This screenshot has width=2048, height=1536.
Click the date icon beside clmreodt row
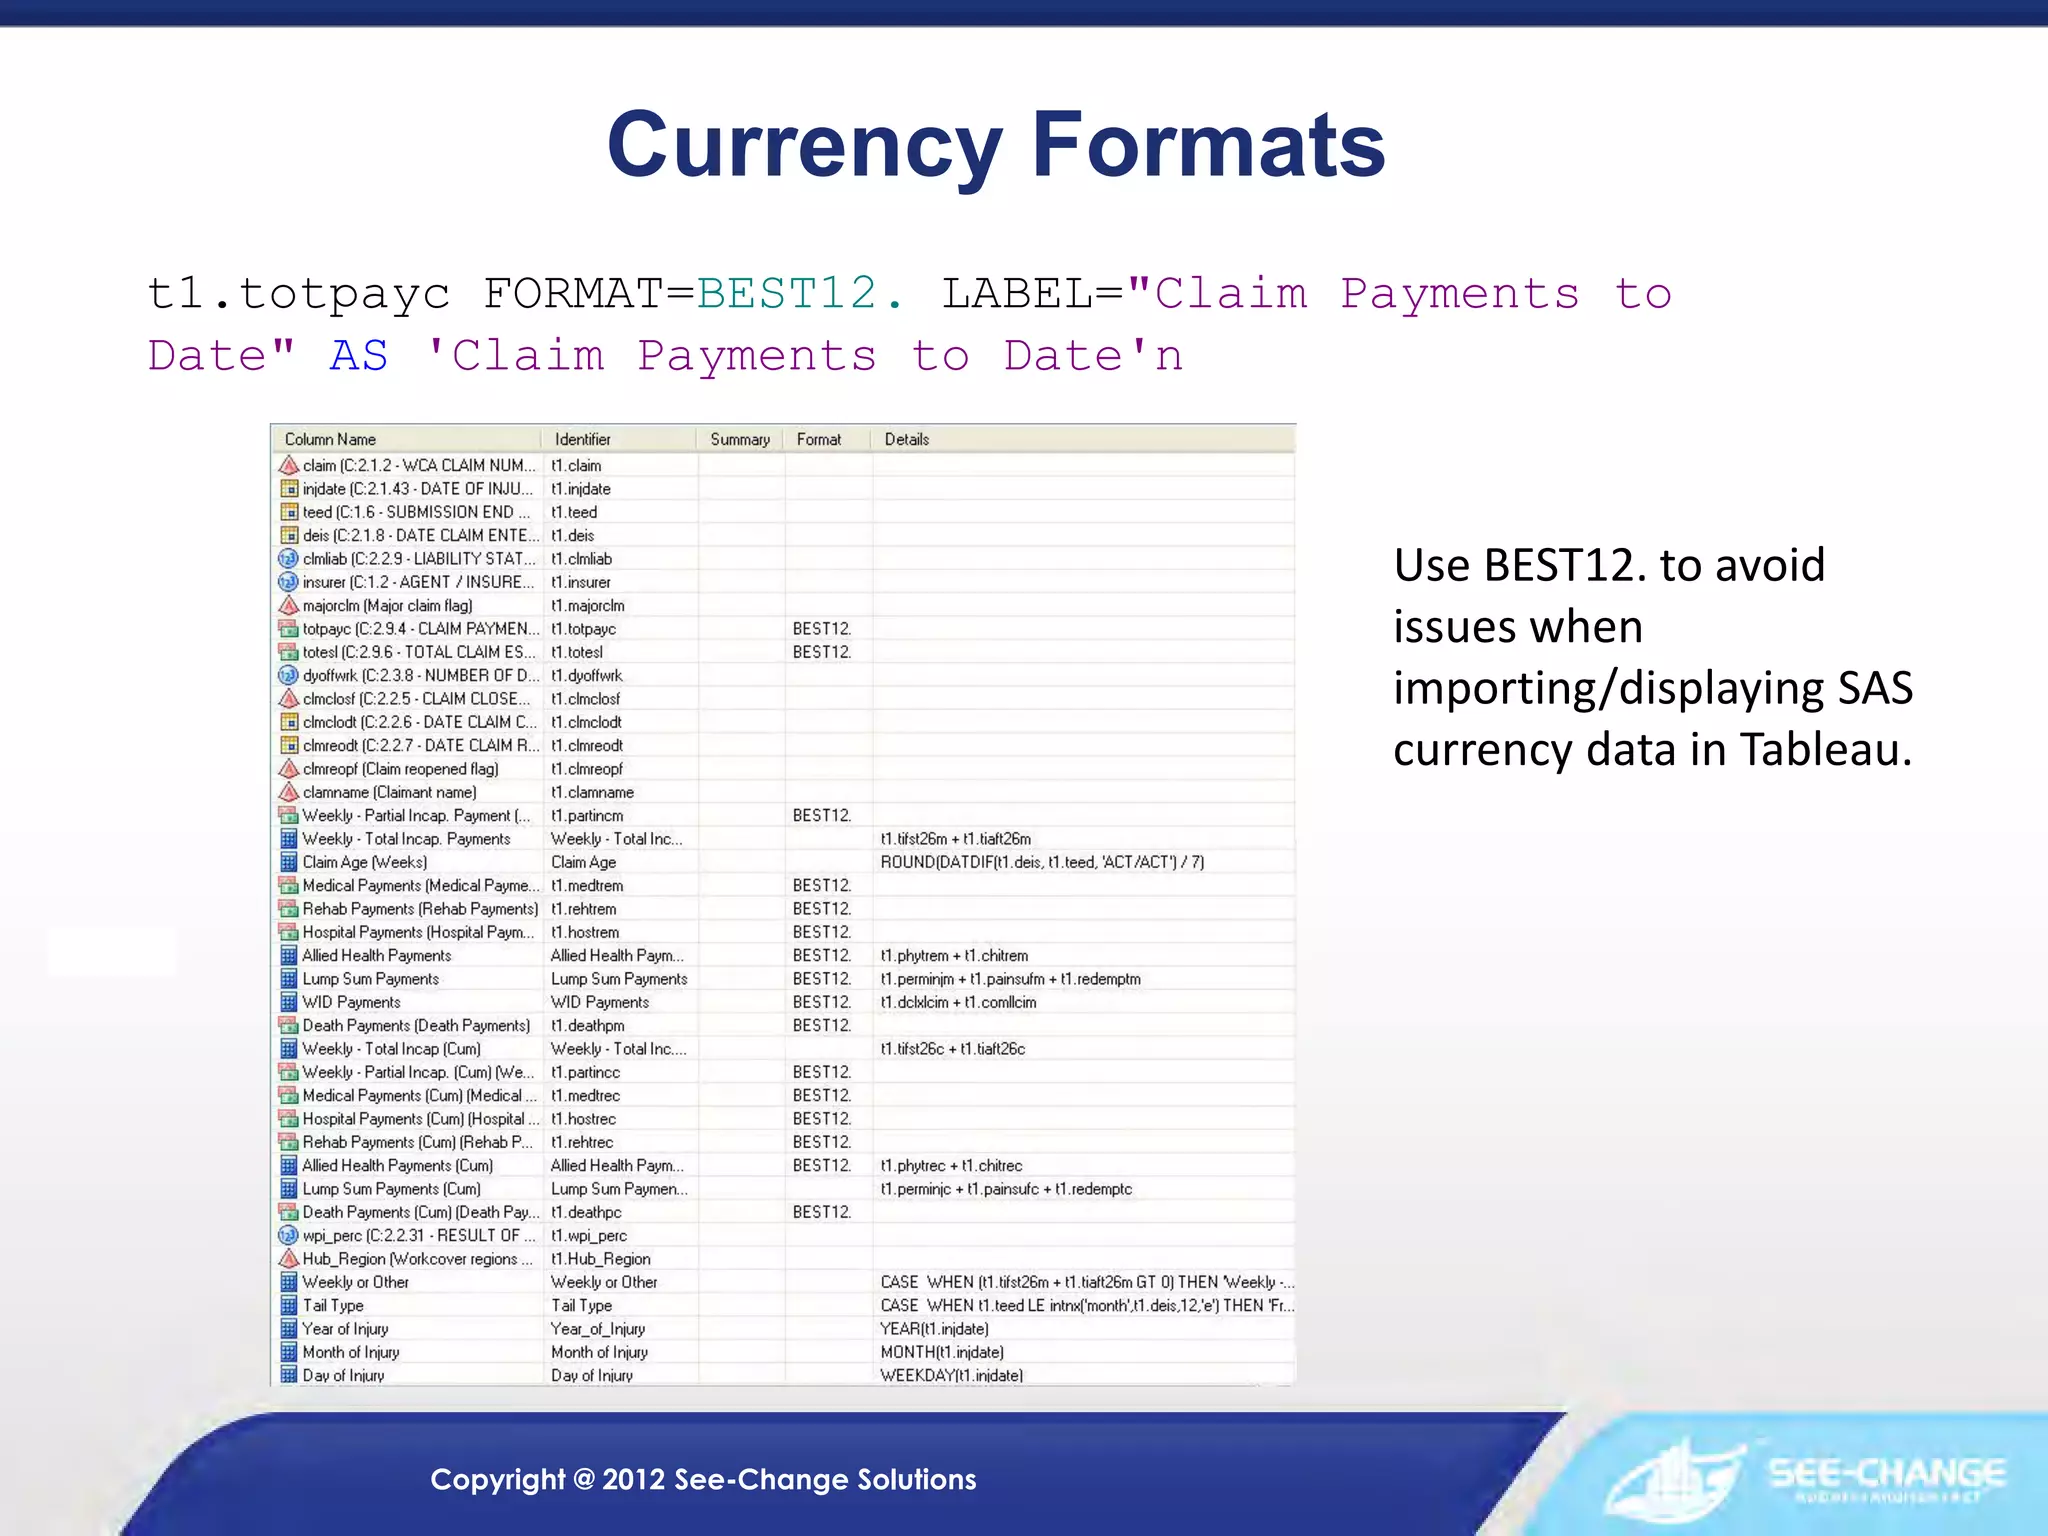[288, 745]
